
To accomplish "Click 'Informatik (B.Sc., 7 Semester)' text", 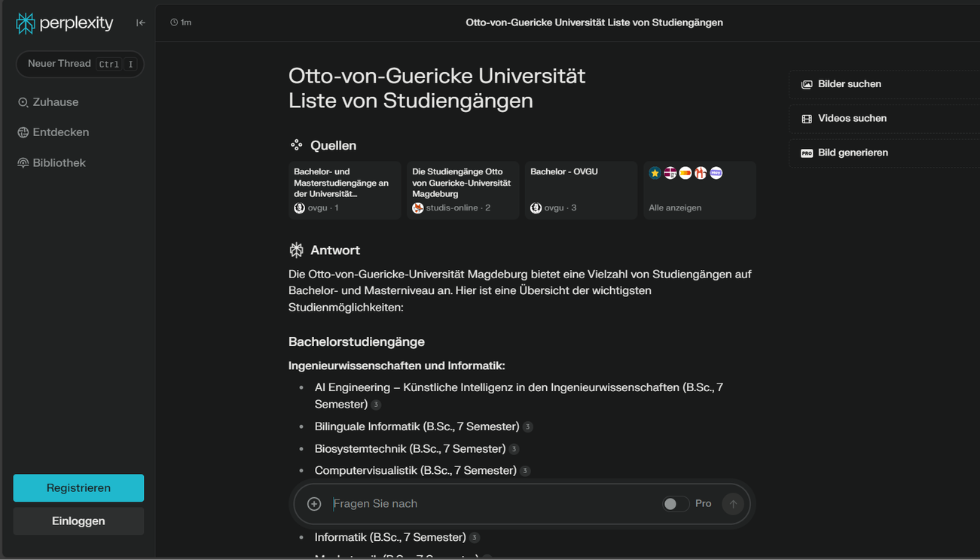I will click(x=390, y=537).
